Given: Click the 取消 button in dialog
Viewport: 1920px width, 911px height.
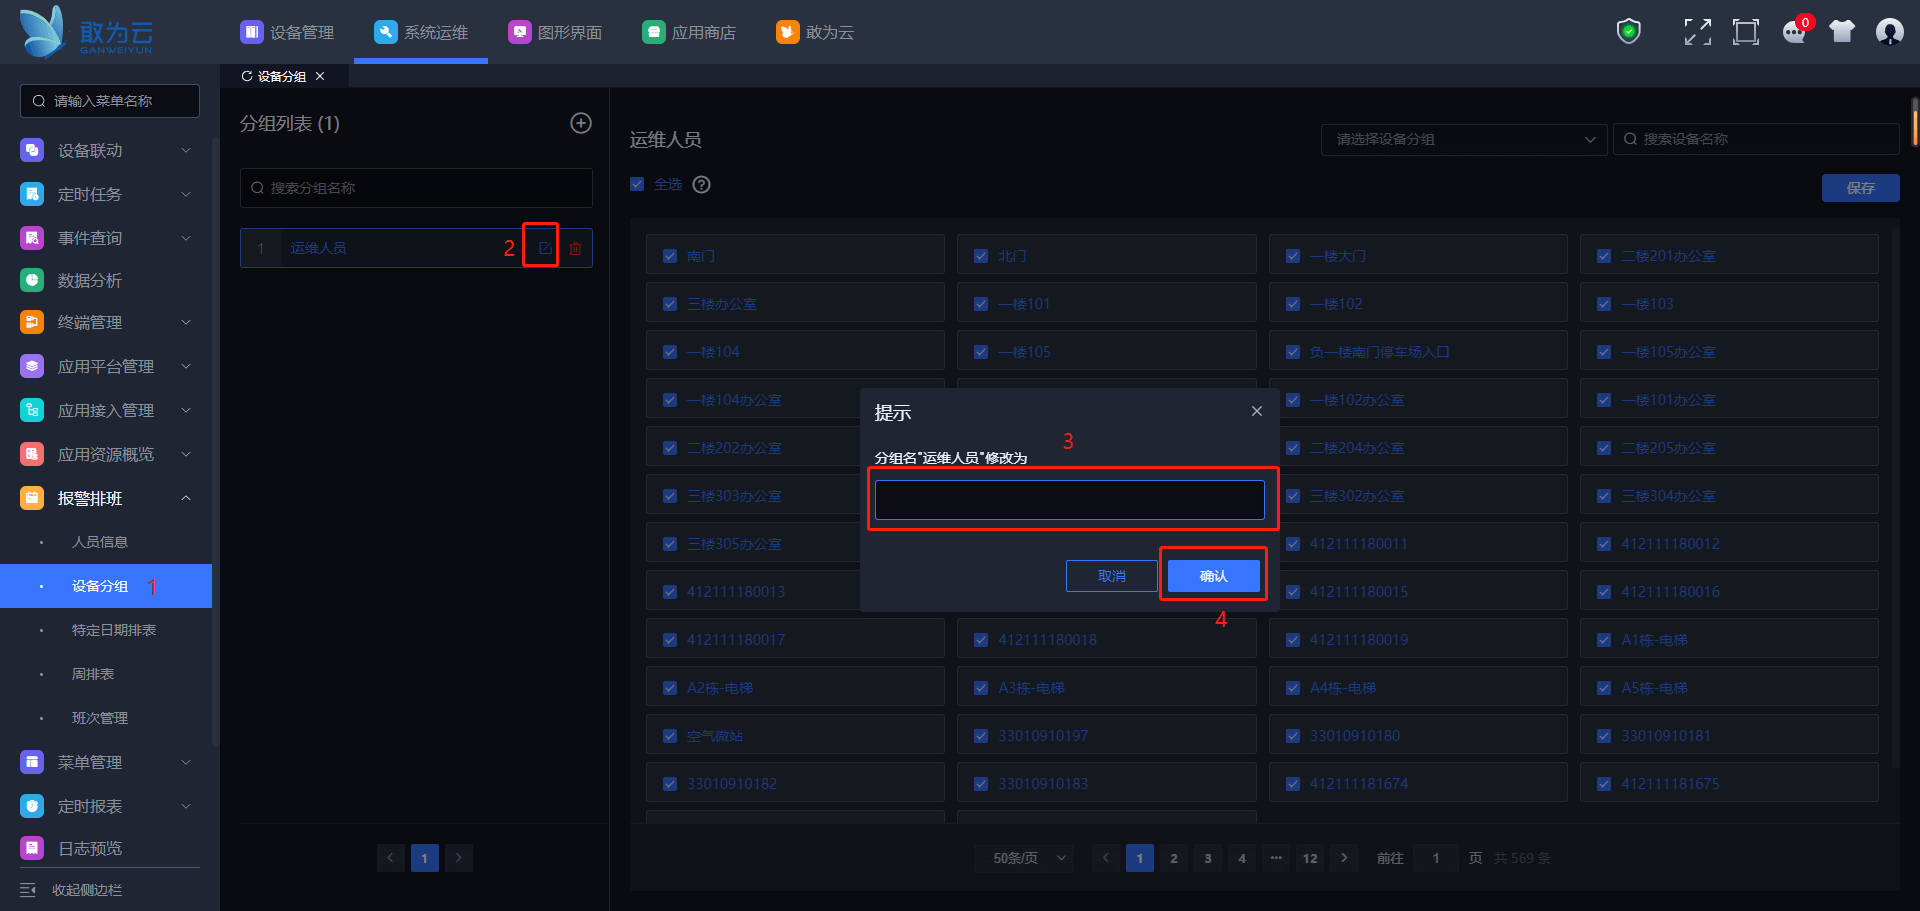Looking at the screenshot, I should tap(1111, 576).
